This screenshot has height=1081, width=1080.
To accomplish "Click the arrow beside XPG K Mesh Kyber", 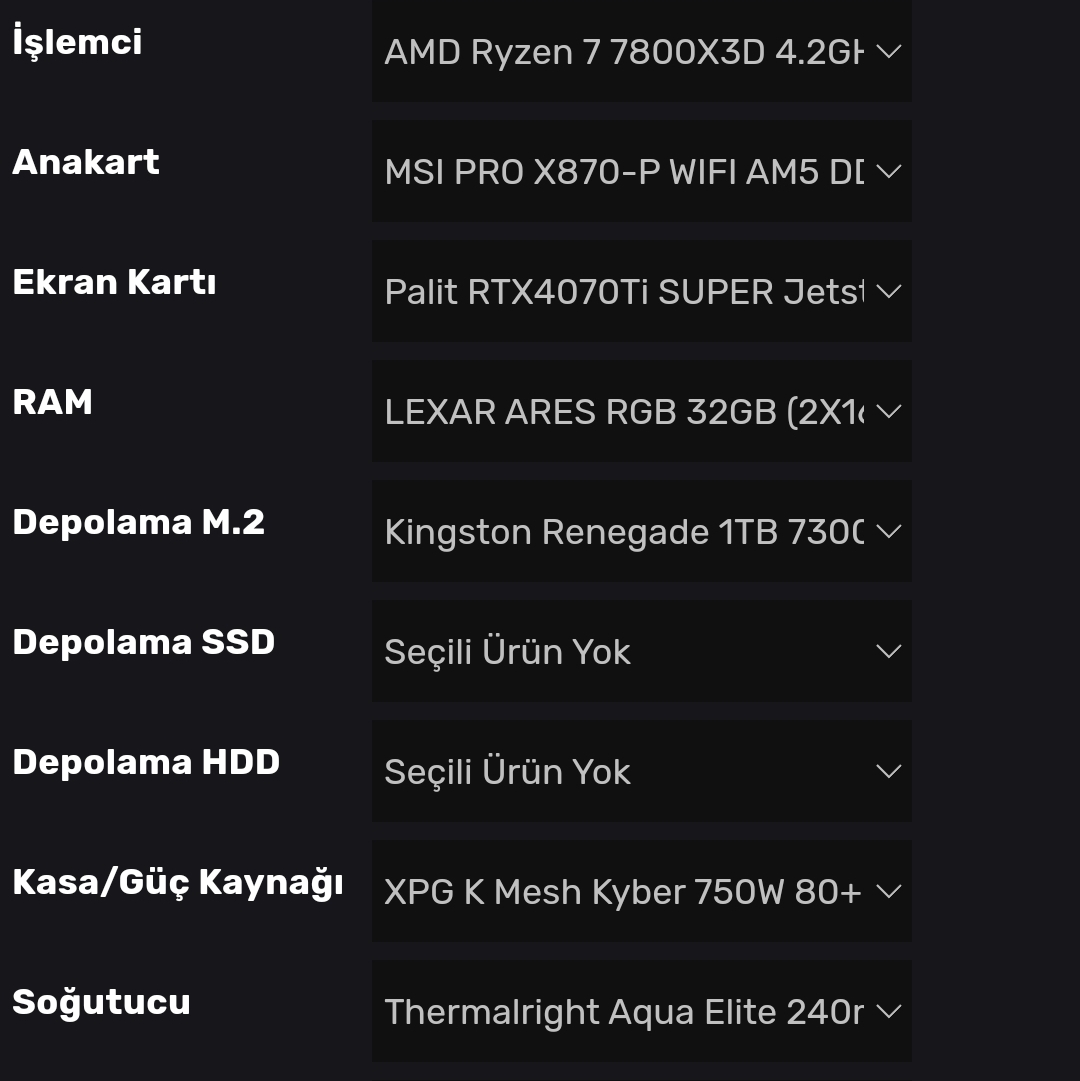I will (x=888, y=891).
